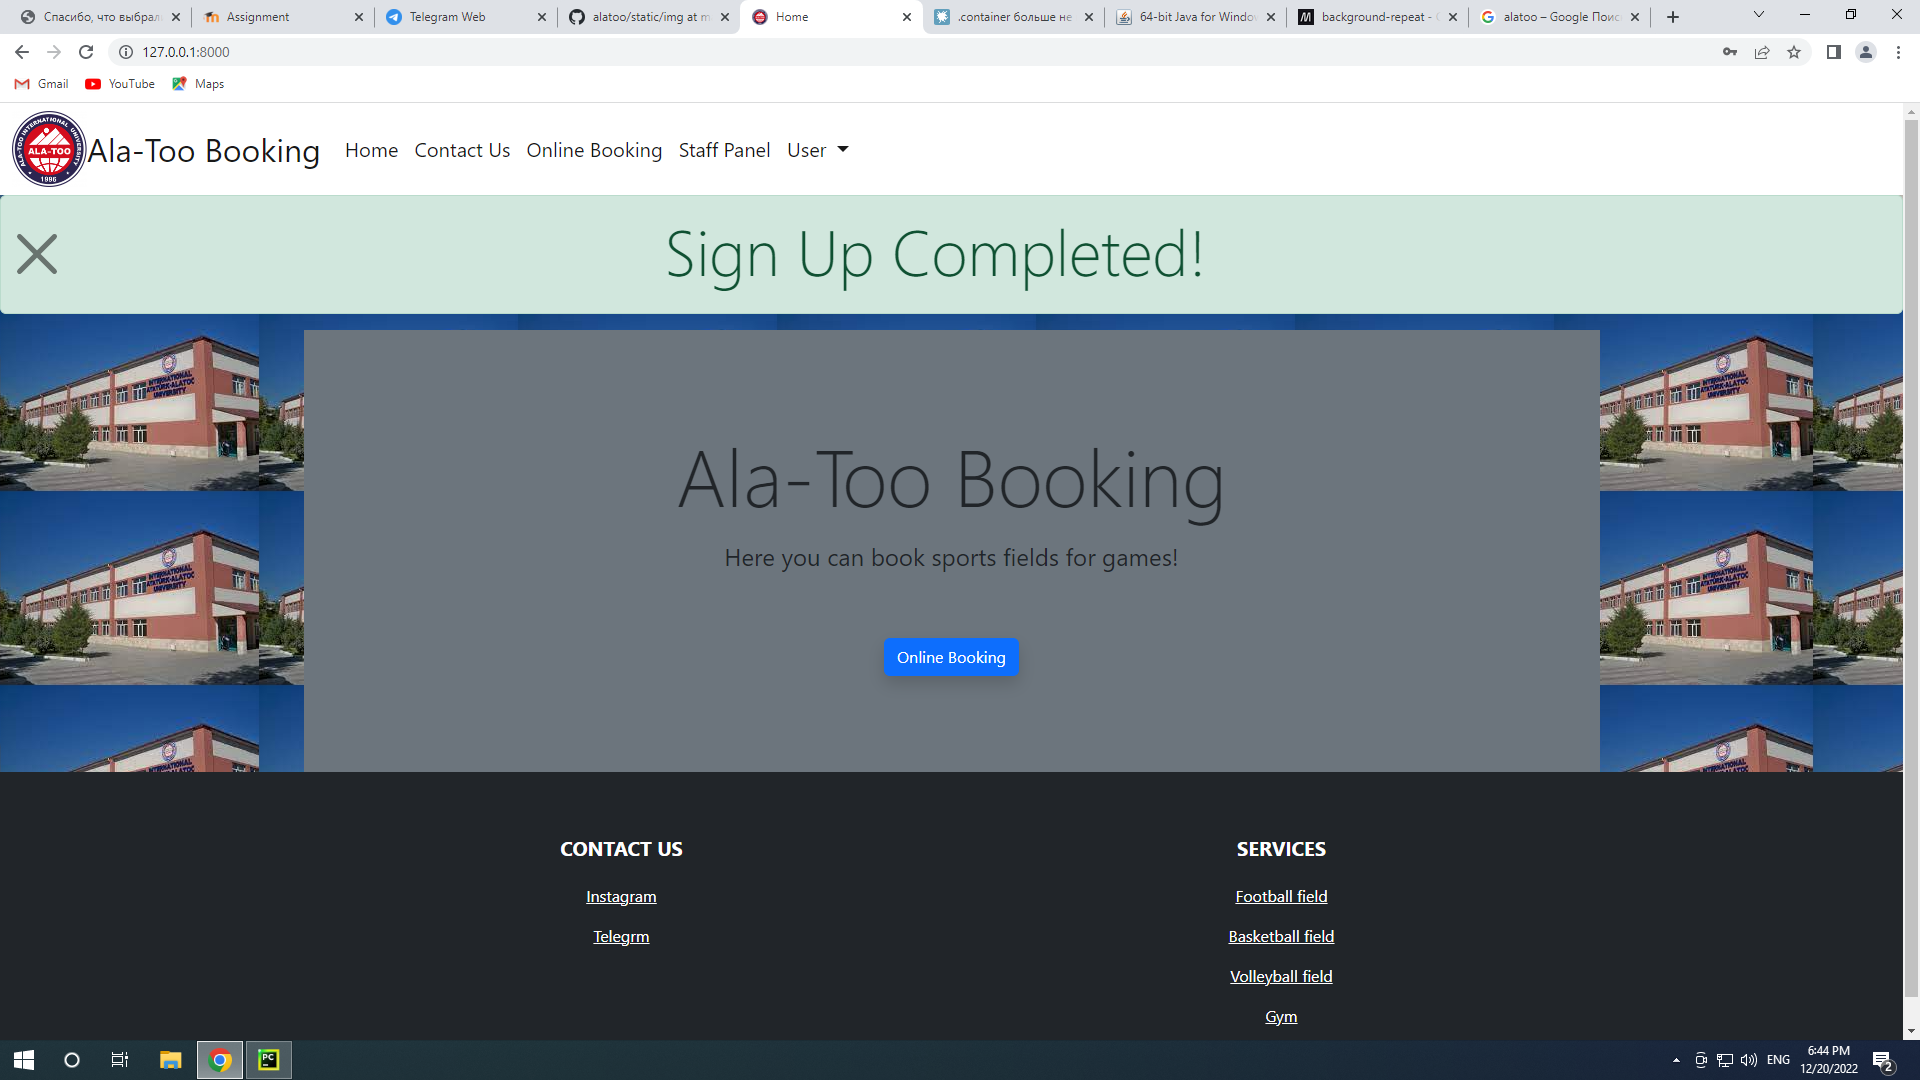The image size is (1920, 1080).
Task: Click the password key icon in address bar
Action: (x=1729, y=52)
